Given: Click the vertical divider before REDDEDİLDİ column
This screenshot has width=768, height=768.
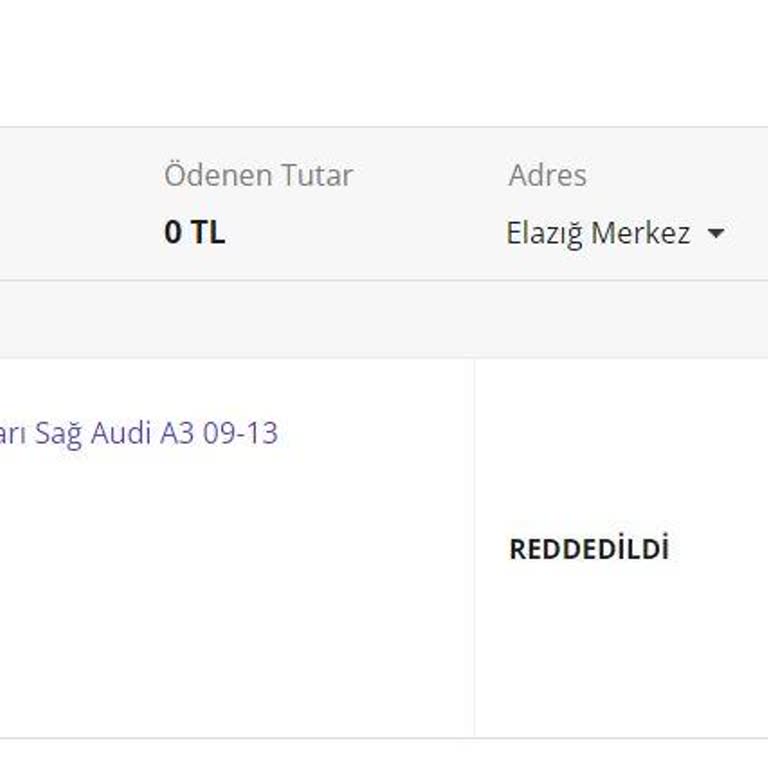Looking at the screenshot, I should 474,548.
